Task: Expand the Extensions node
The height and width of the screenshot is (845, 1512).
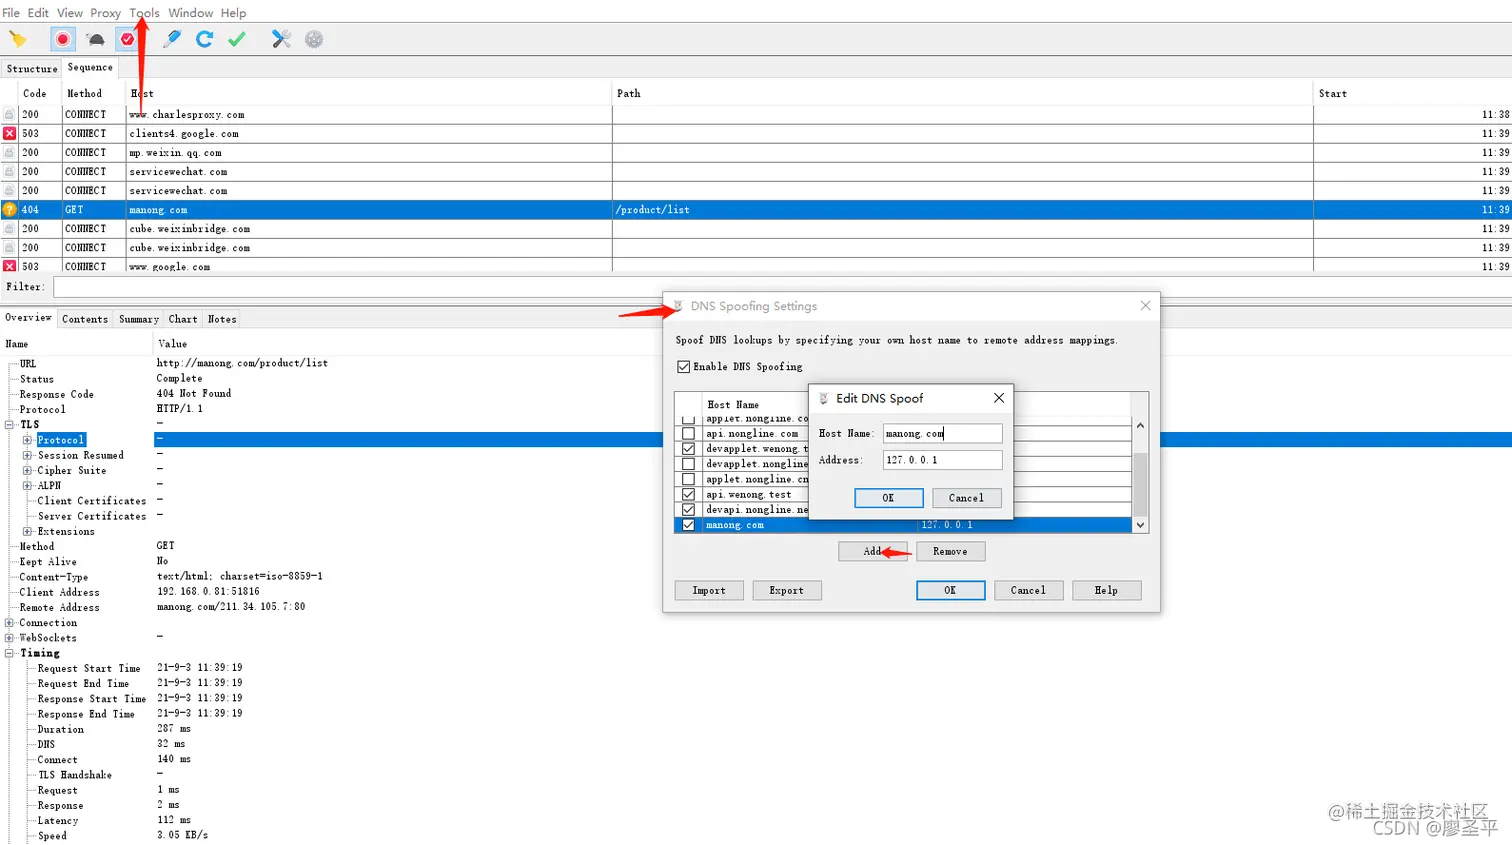Action: coord(28,531)
